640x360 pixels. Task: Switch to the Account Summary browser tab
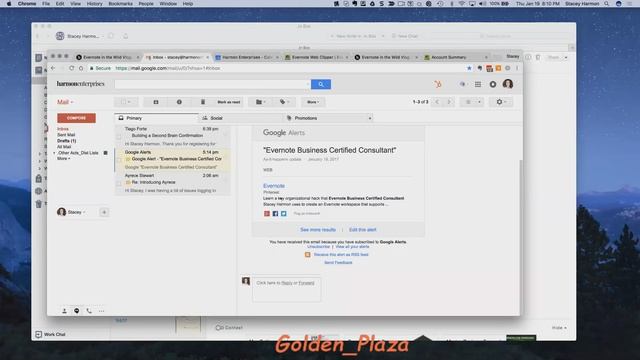[454, 57]
